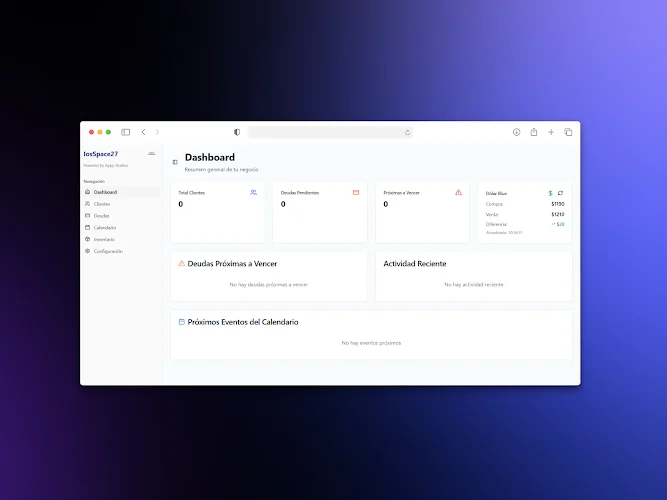Viewport: 667px width, 500px height.
Task: Click the 'Próximos Eventos del Calendario' heading
Action: (x=243, y=322)
